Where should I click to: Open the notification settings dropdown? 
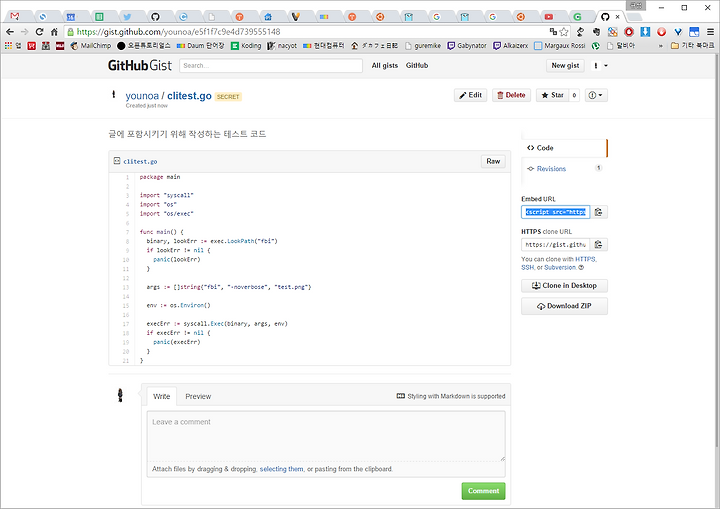pos(596,95)
